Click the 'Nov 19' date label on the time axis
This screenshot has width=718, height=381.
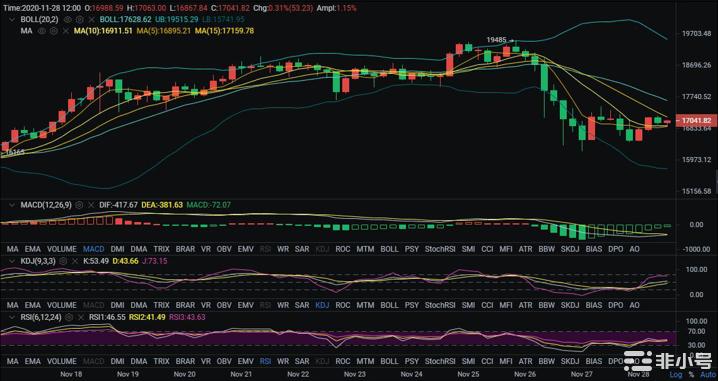coord(128,374)
